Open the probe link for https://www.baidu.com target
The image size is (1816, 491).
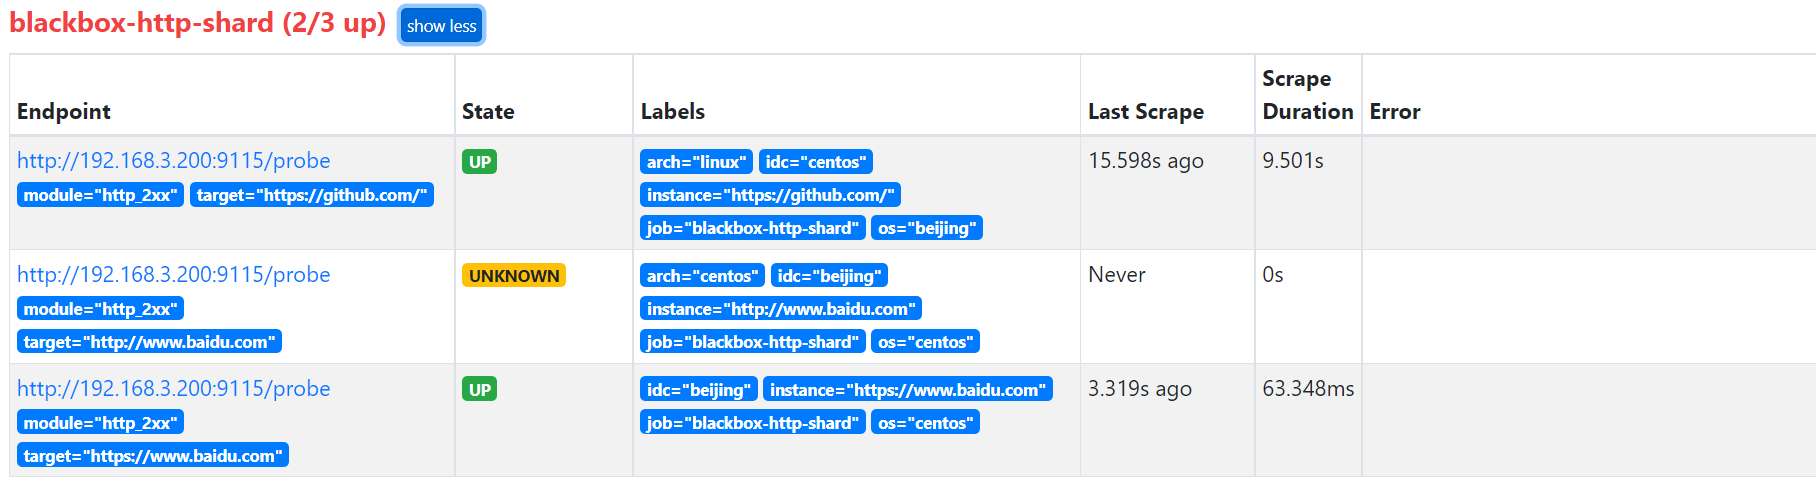coord(173,389)
